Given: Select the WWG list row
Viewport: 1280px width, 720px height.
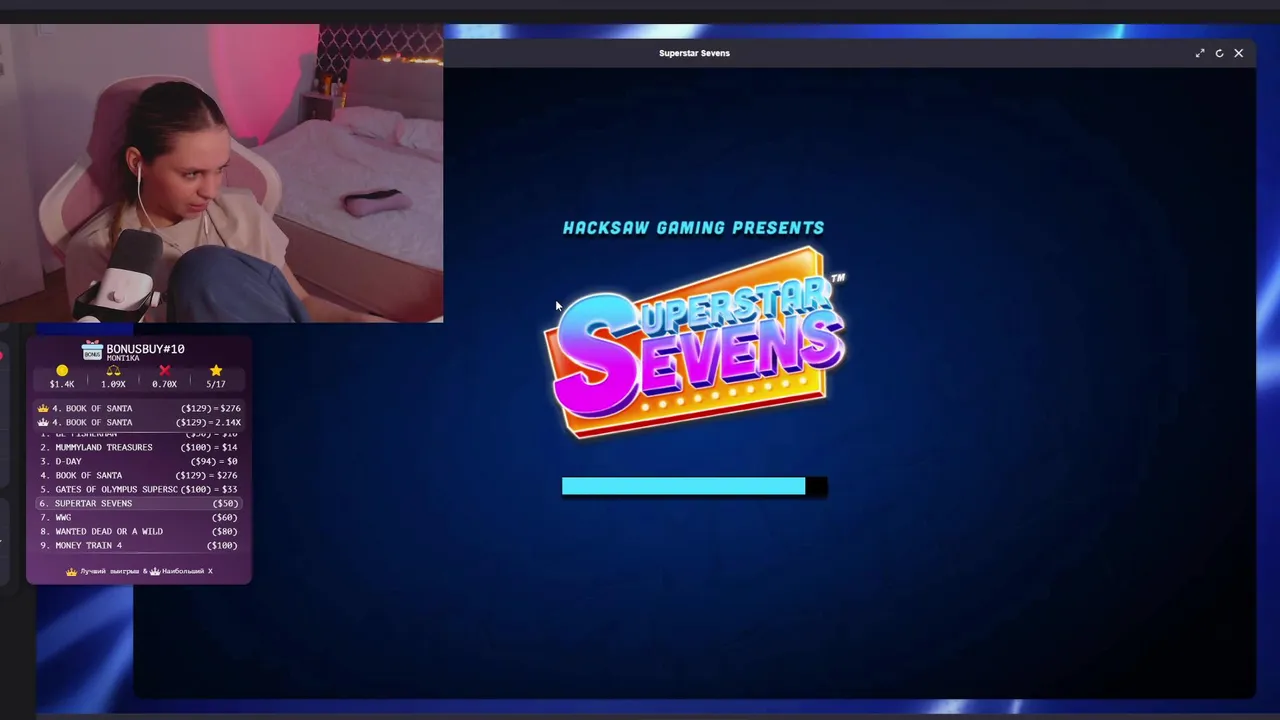Looking at the screenshot, I should coord(139,517).
